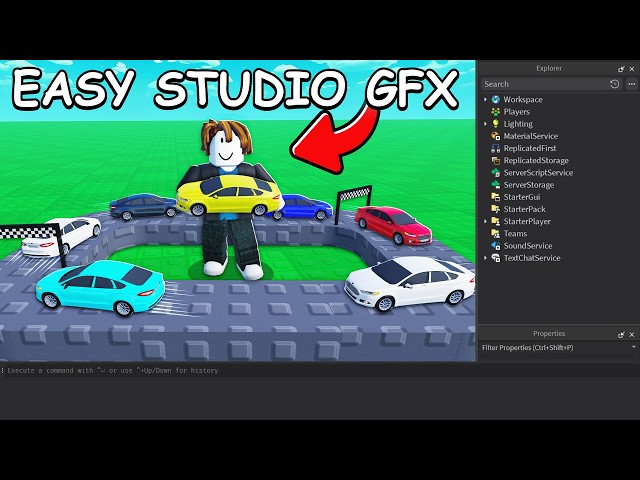This screenshot has width=640, height=480.
Task: Click the SoundService speaker icon
Action: pos(496,246)
